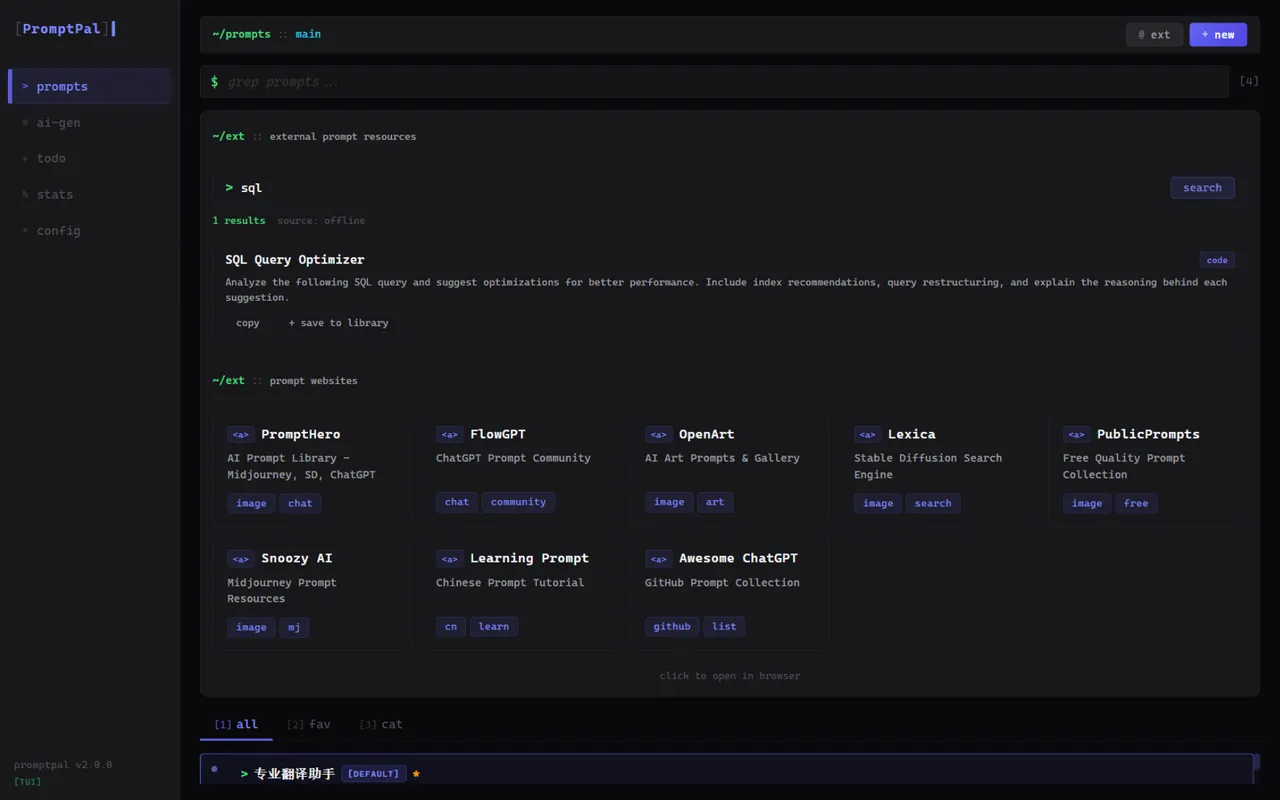Viewport: 1280px width, 800px height.
Task: Click the art tag on OpenArt
Action: (x=715, y=502)
